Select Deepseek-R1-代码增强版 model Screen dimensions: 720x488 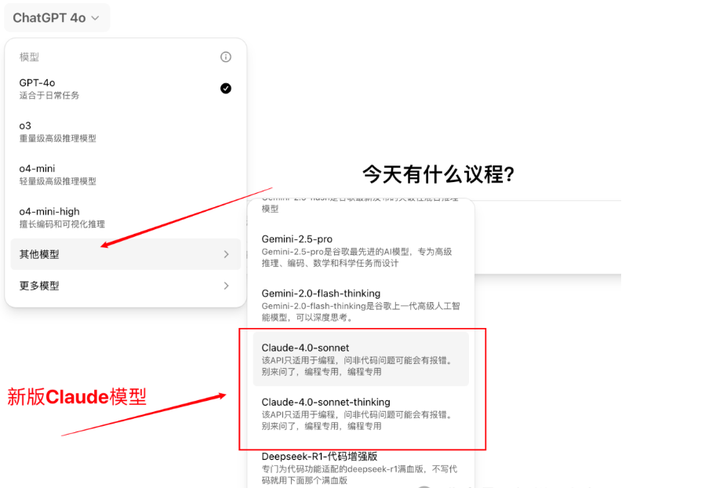pos(360,468)
